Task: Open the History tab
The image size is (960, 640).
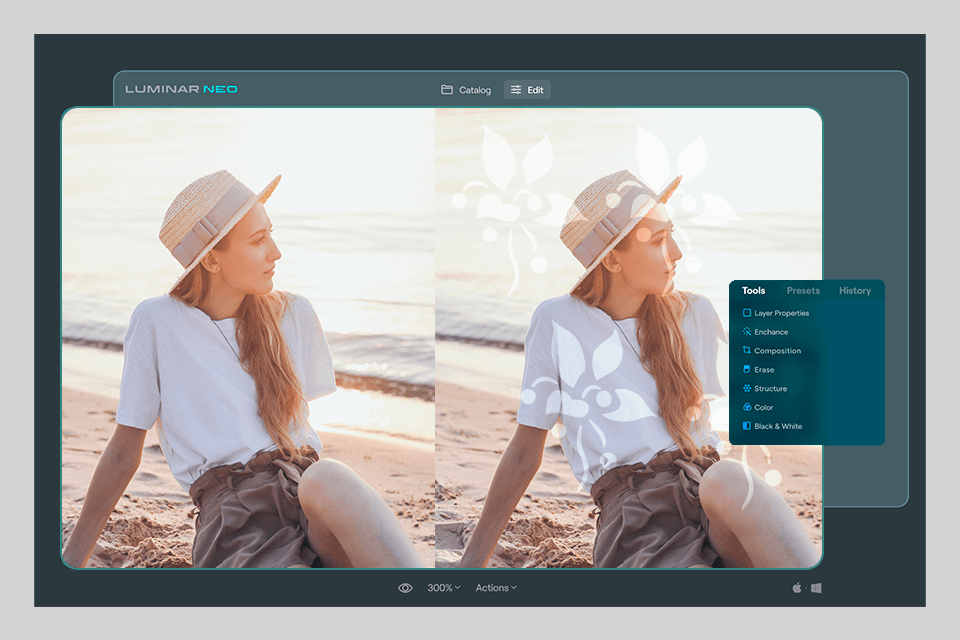Action: [x=855, y=291]
